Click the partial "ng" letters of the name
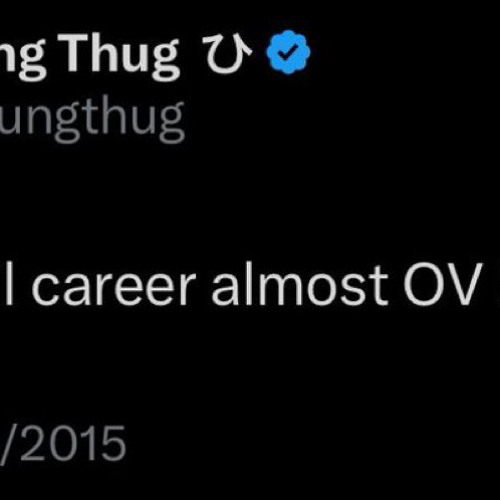Viewport: 500px width, 500px height. 23,57
